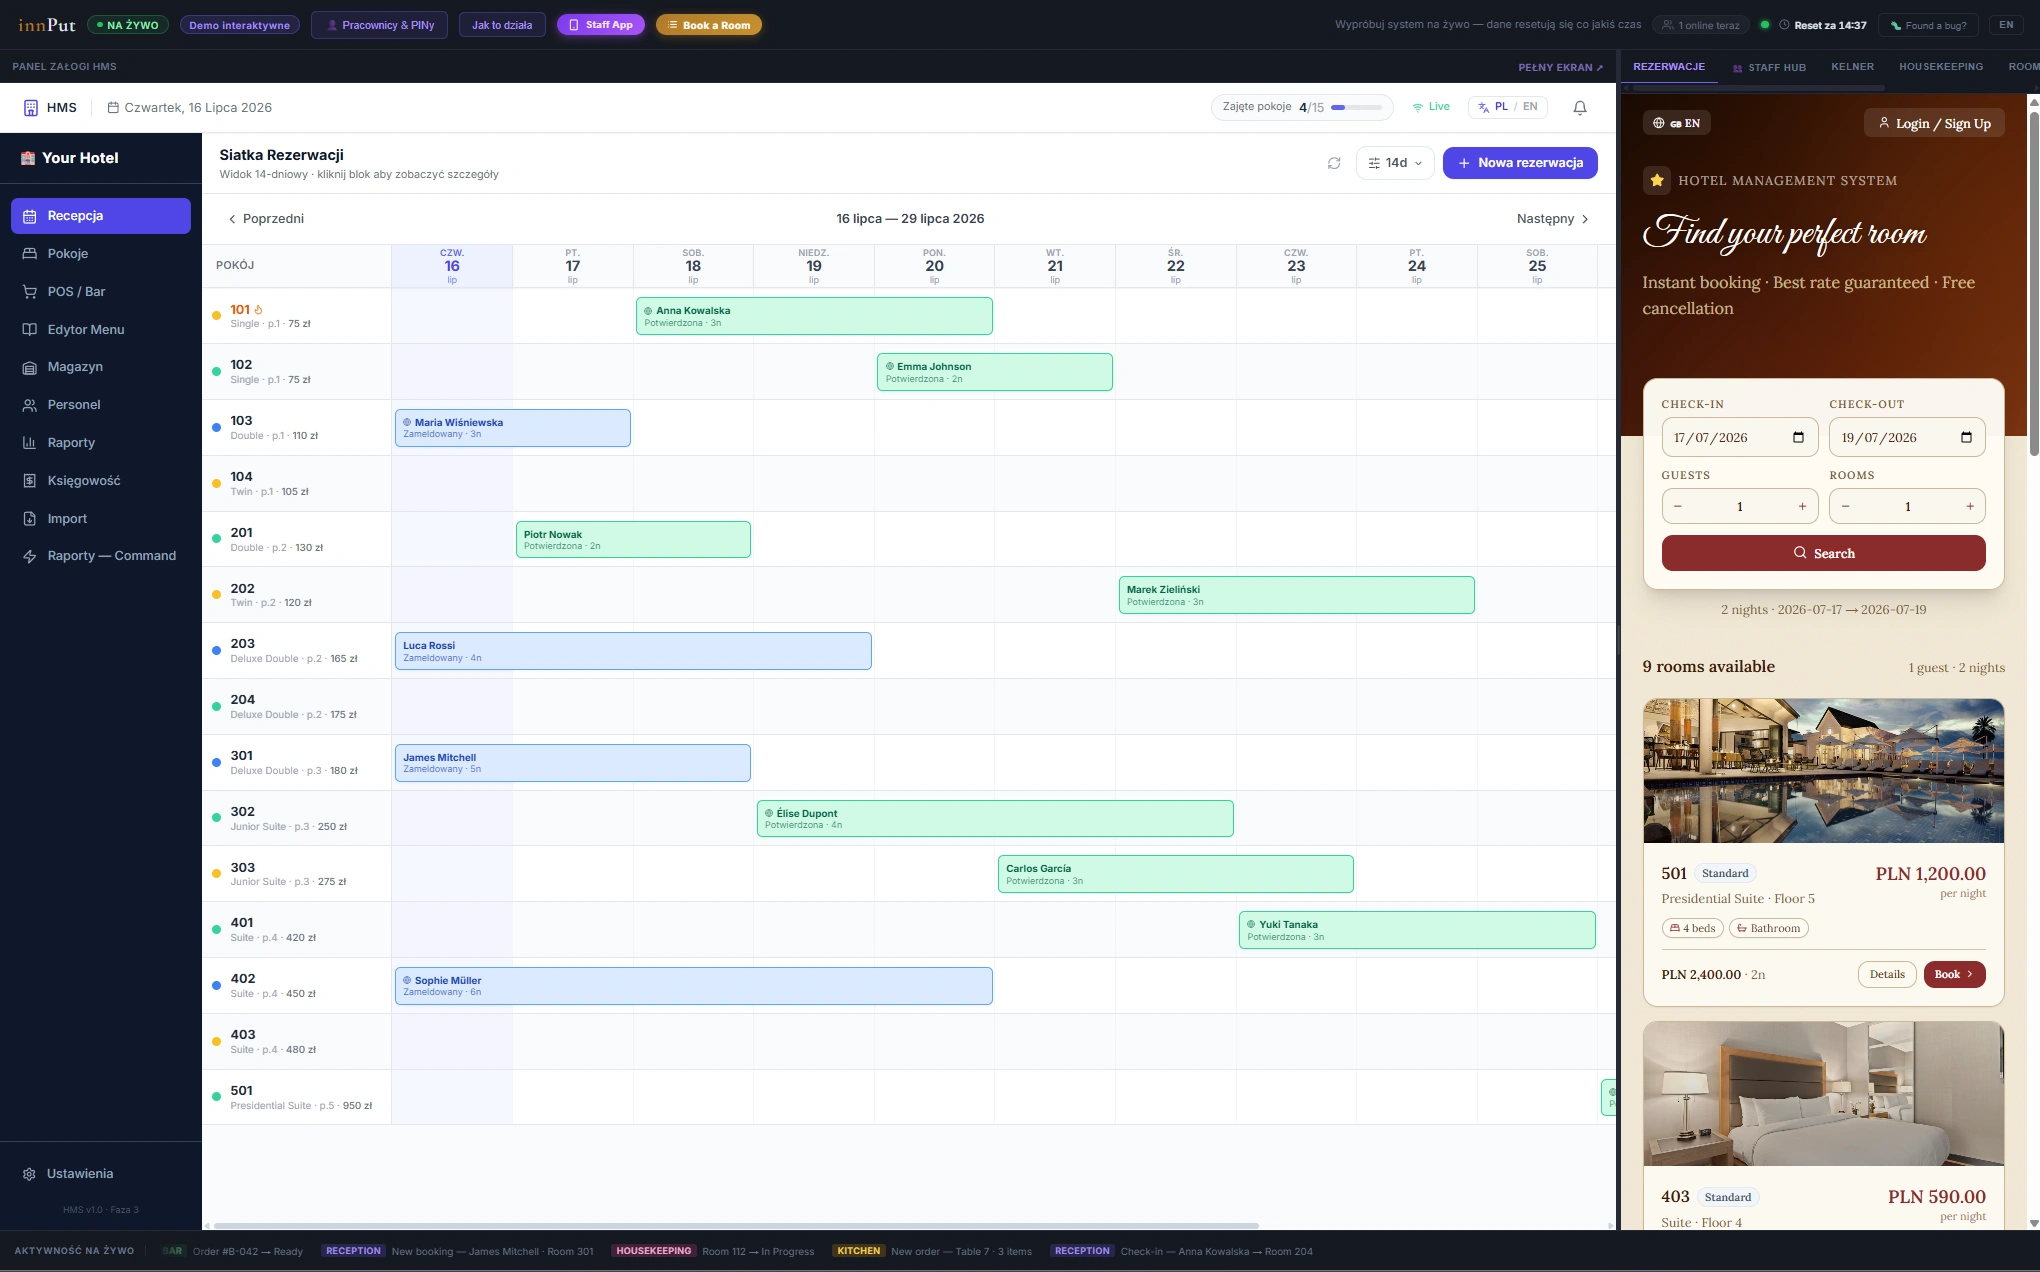This screenshot has height=1272, width=2040.
Task: Open Raporty — Command item
Action: tap(101, 556)
